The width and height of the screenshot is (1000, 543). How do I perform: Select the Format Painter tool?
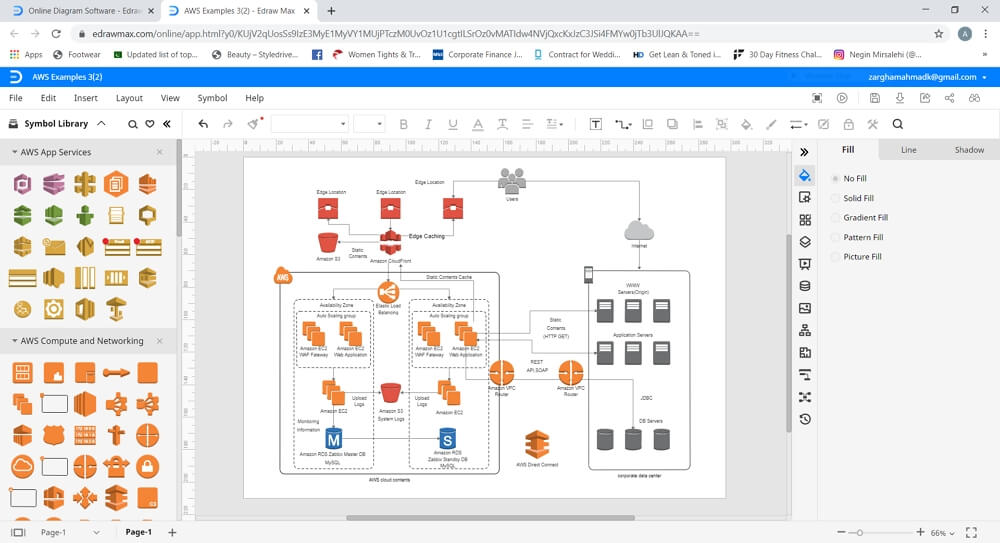(254, 123)
